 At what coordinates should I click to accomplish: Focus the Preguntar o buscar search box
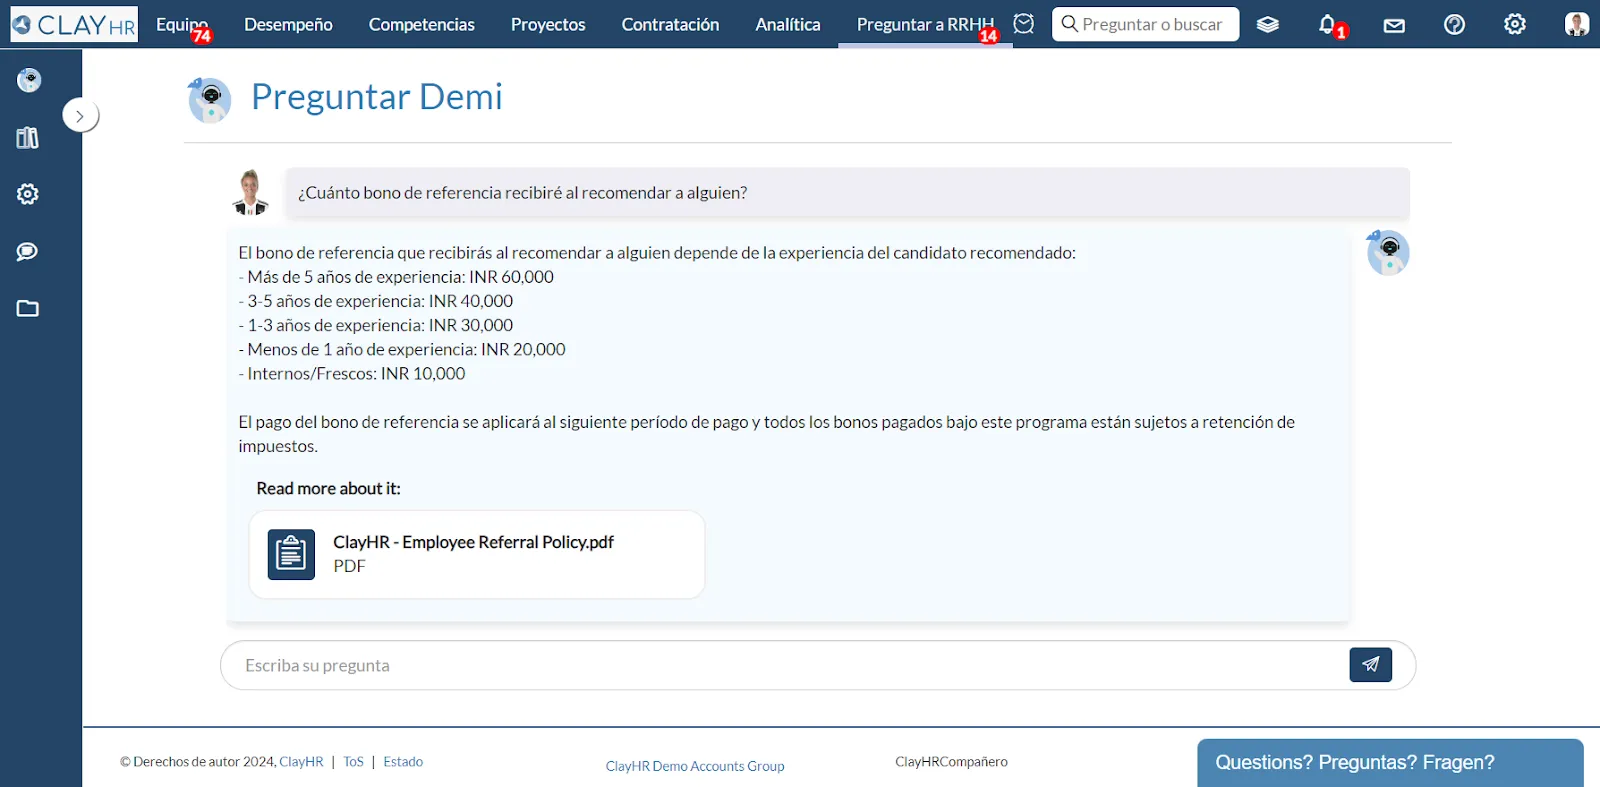(x=1146, y=24)
